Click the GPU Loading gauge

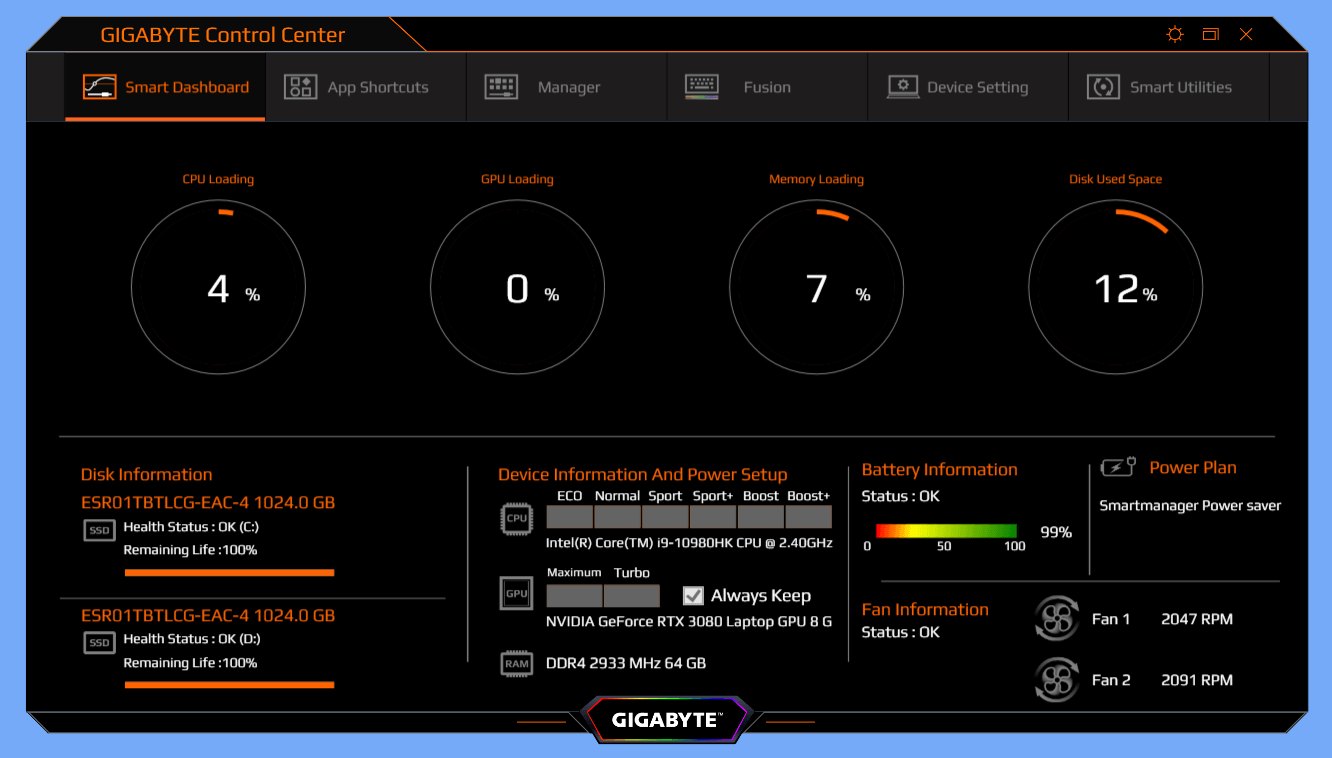517,289
